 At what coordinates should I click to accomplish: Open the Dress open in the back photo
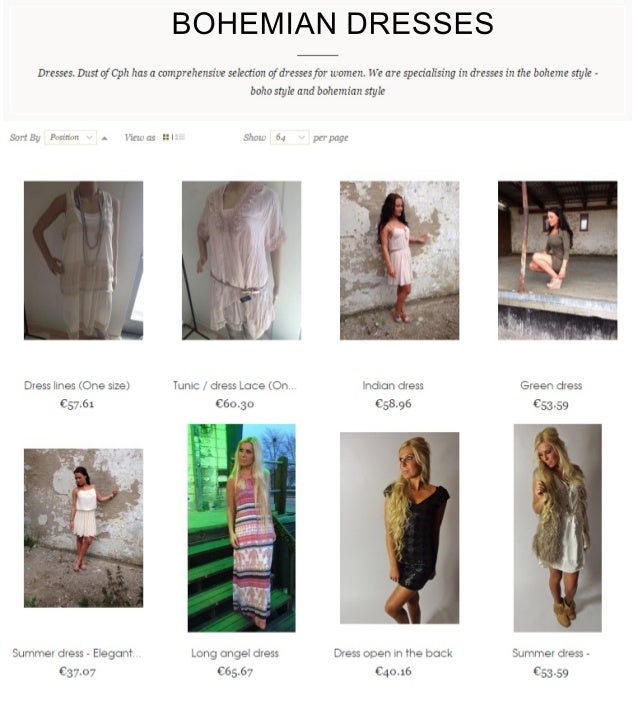pos(399,528)
